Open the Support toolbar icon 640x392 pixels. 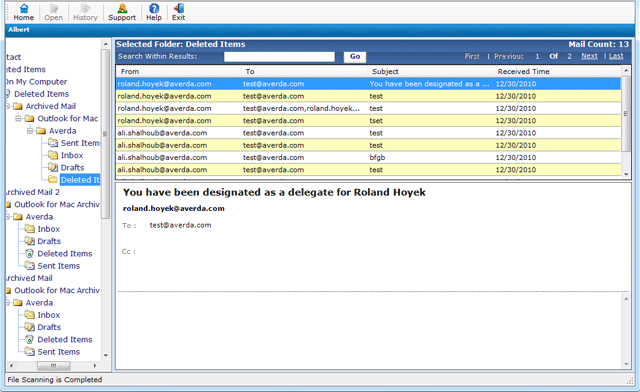122,12
